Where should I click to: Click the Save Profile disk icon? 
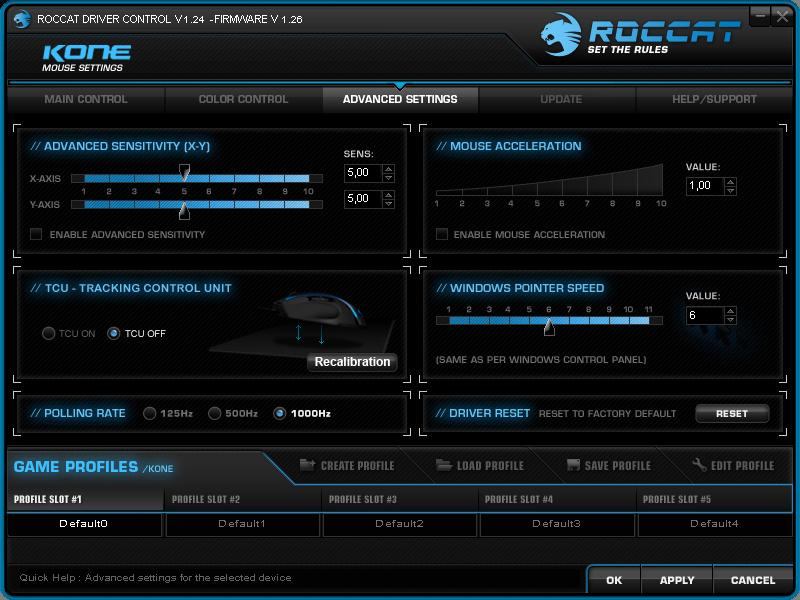tap(573, 465)
